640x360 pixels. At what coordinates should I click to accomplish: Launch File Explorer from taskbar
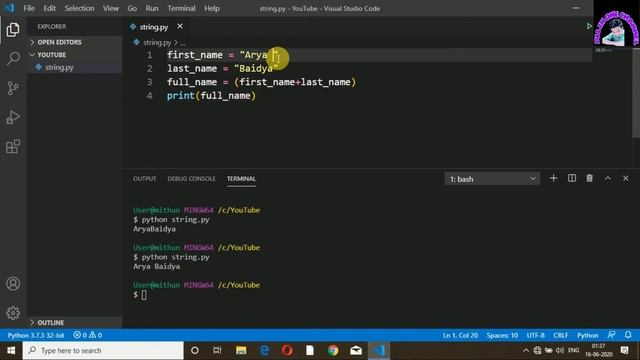pyautogui.click(x=241, y=351)
